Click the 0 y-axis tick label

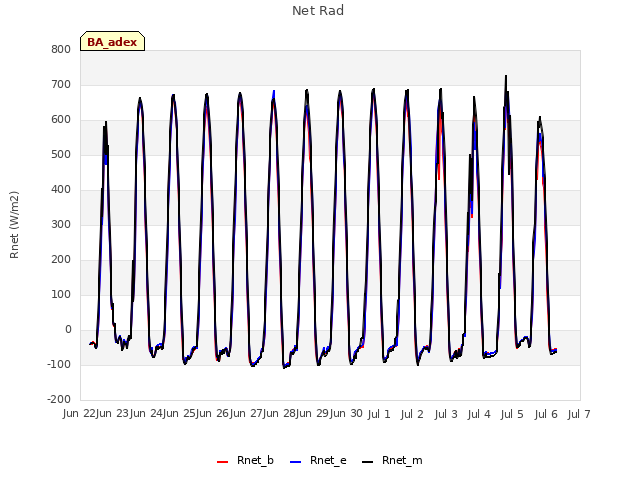tap(68, 330)
